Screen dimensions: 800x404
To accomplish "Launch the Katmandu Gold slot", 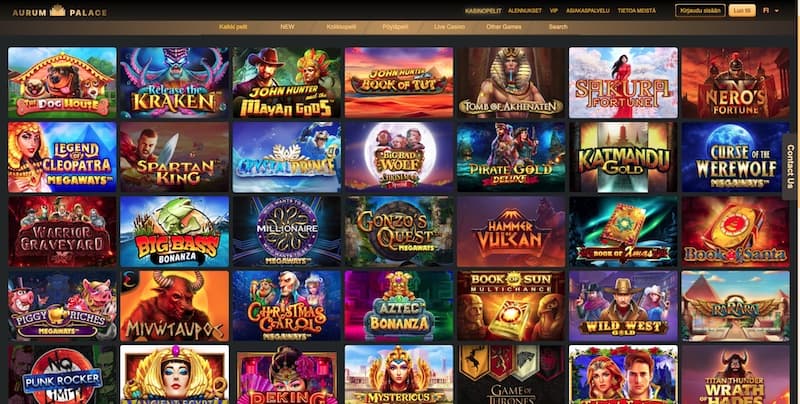I will tap(623, 157).
